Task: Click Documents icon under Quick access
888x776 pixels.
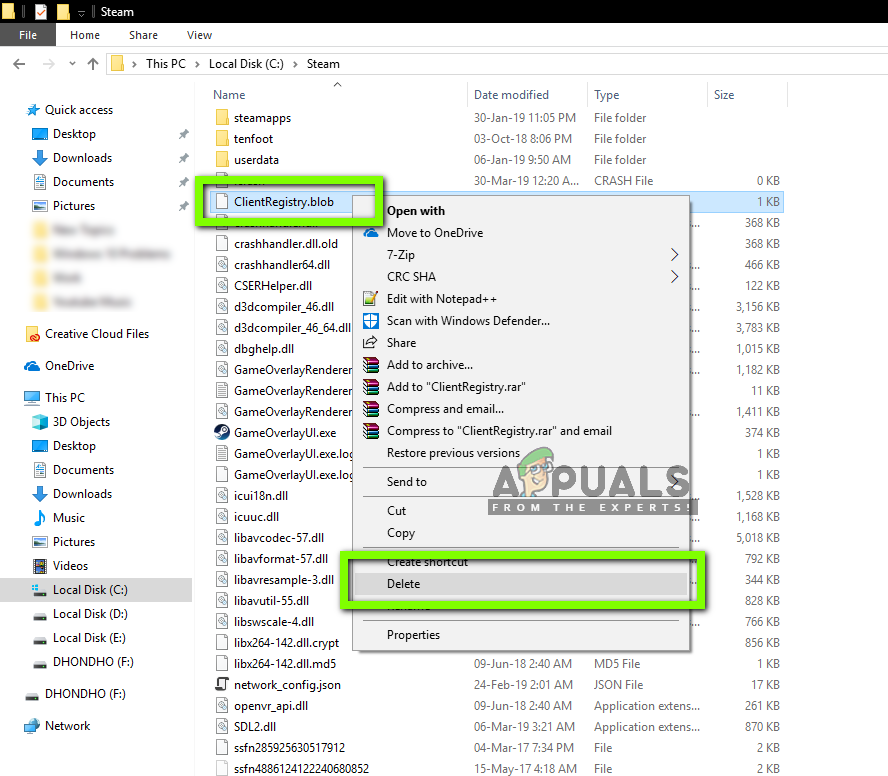Action: pyautogui.click(x=40, y=182)
